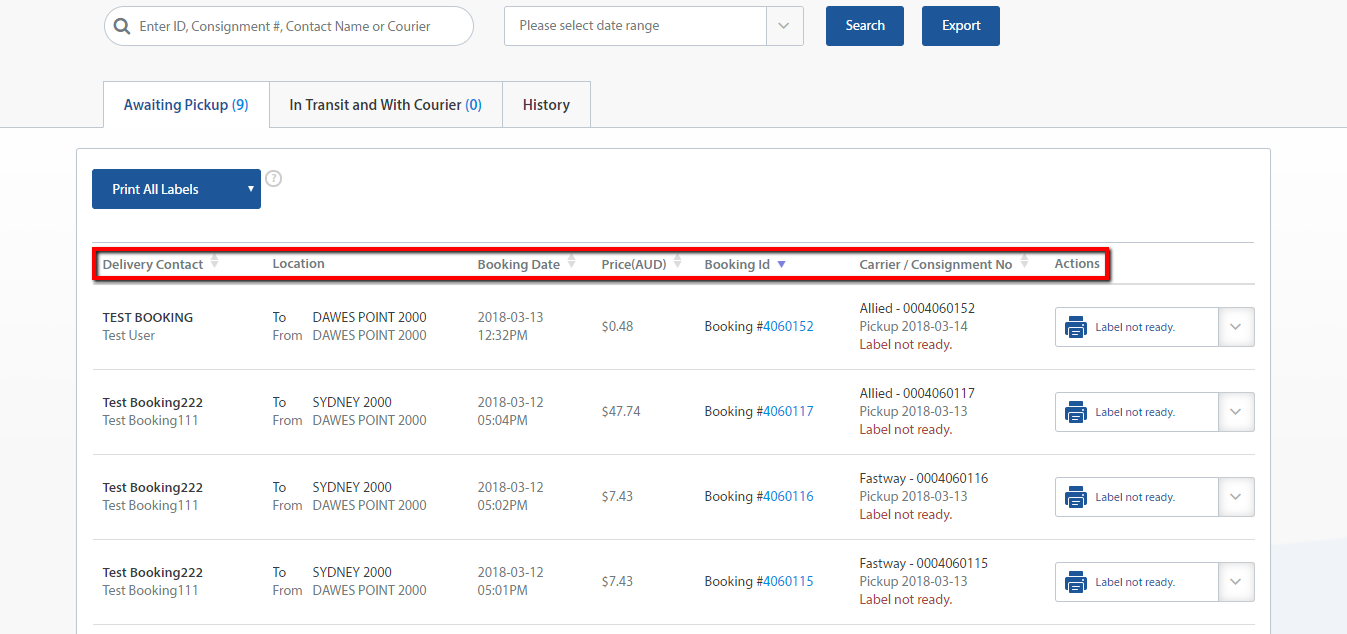1347x634 pixels.
Task: Click Allied - 0004060117 consignment text
Action: pyautogui.click(x=917, y=394)
